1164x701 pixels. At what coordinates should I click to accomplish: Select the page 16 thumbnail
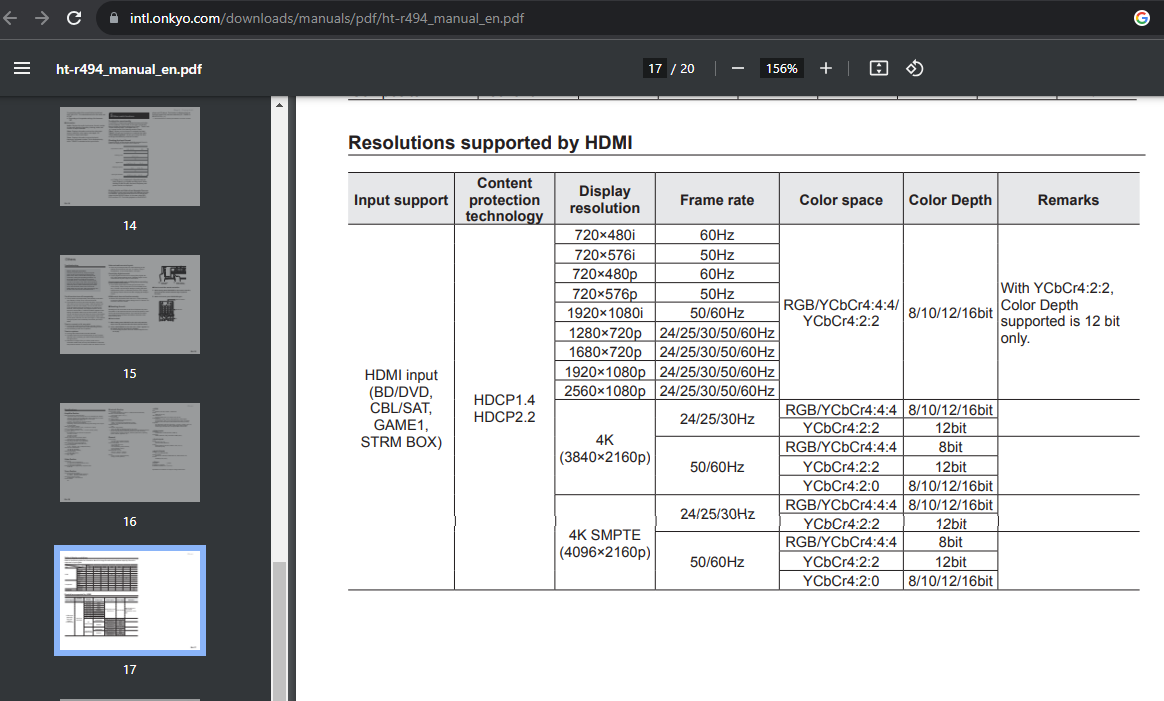(130, 452)
